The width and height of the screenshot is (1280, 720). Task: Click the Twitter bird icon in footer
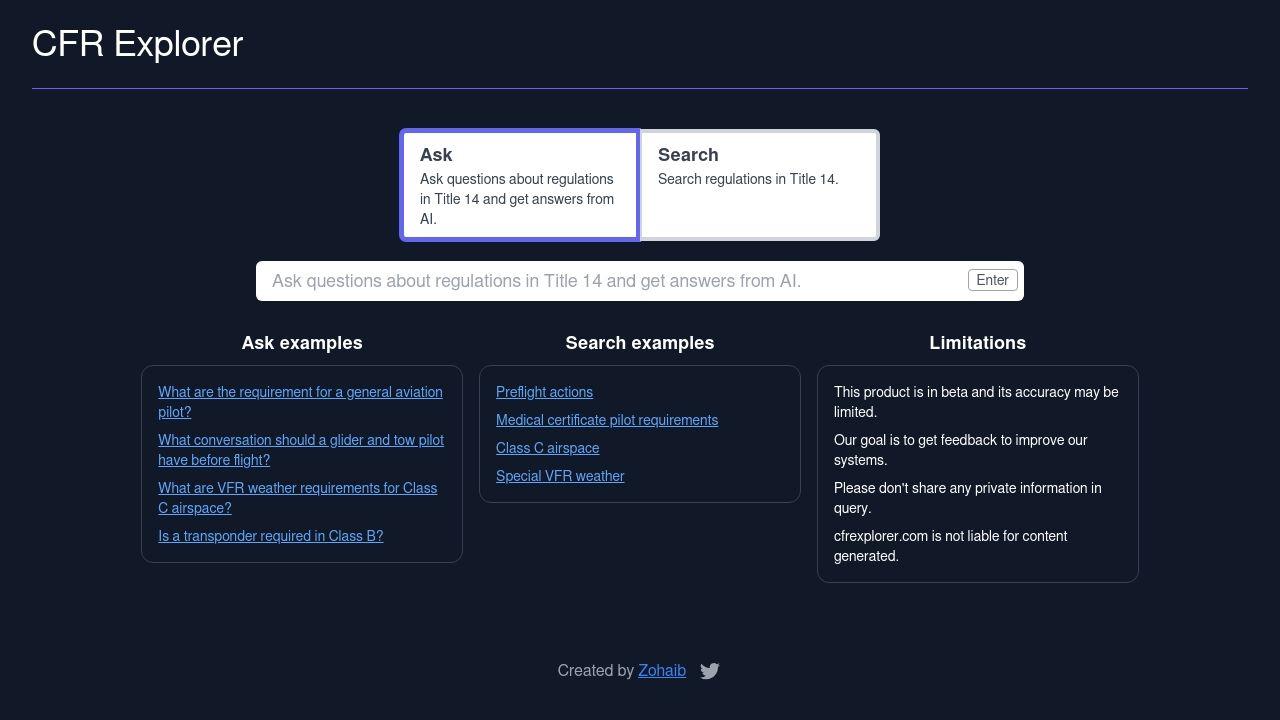[710, 670]
